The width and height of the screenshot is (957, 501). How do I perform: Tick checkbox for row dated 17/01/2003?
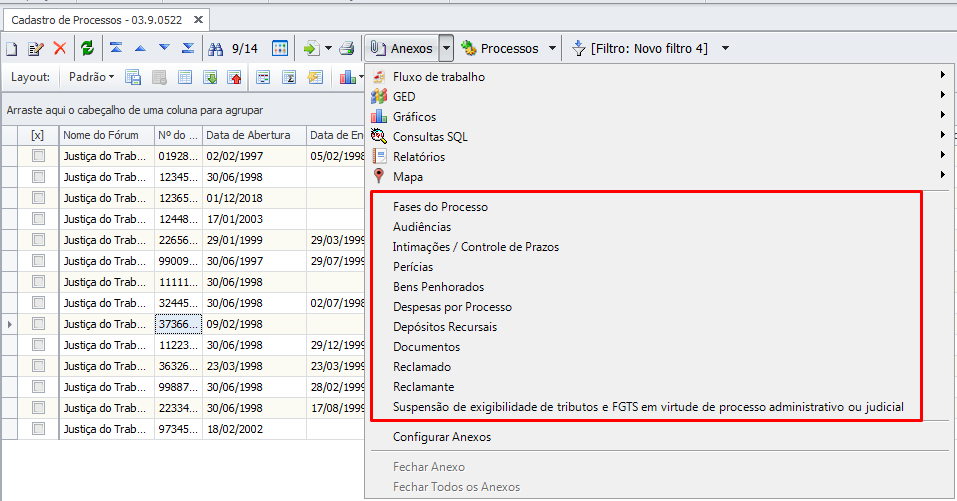38,219
